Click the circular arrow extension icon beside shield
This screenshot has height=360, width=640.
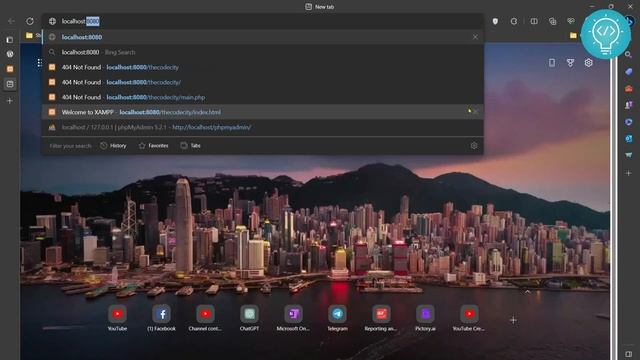(x=514, y=21)
